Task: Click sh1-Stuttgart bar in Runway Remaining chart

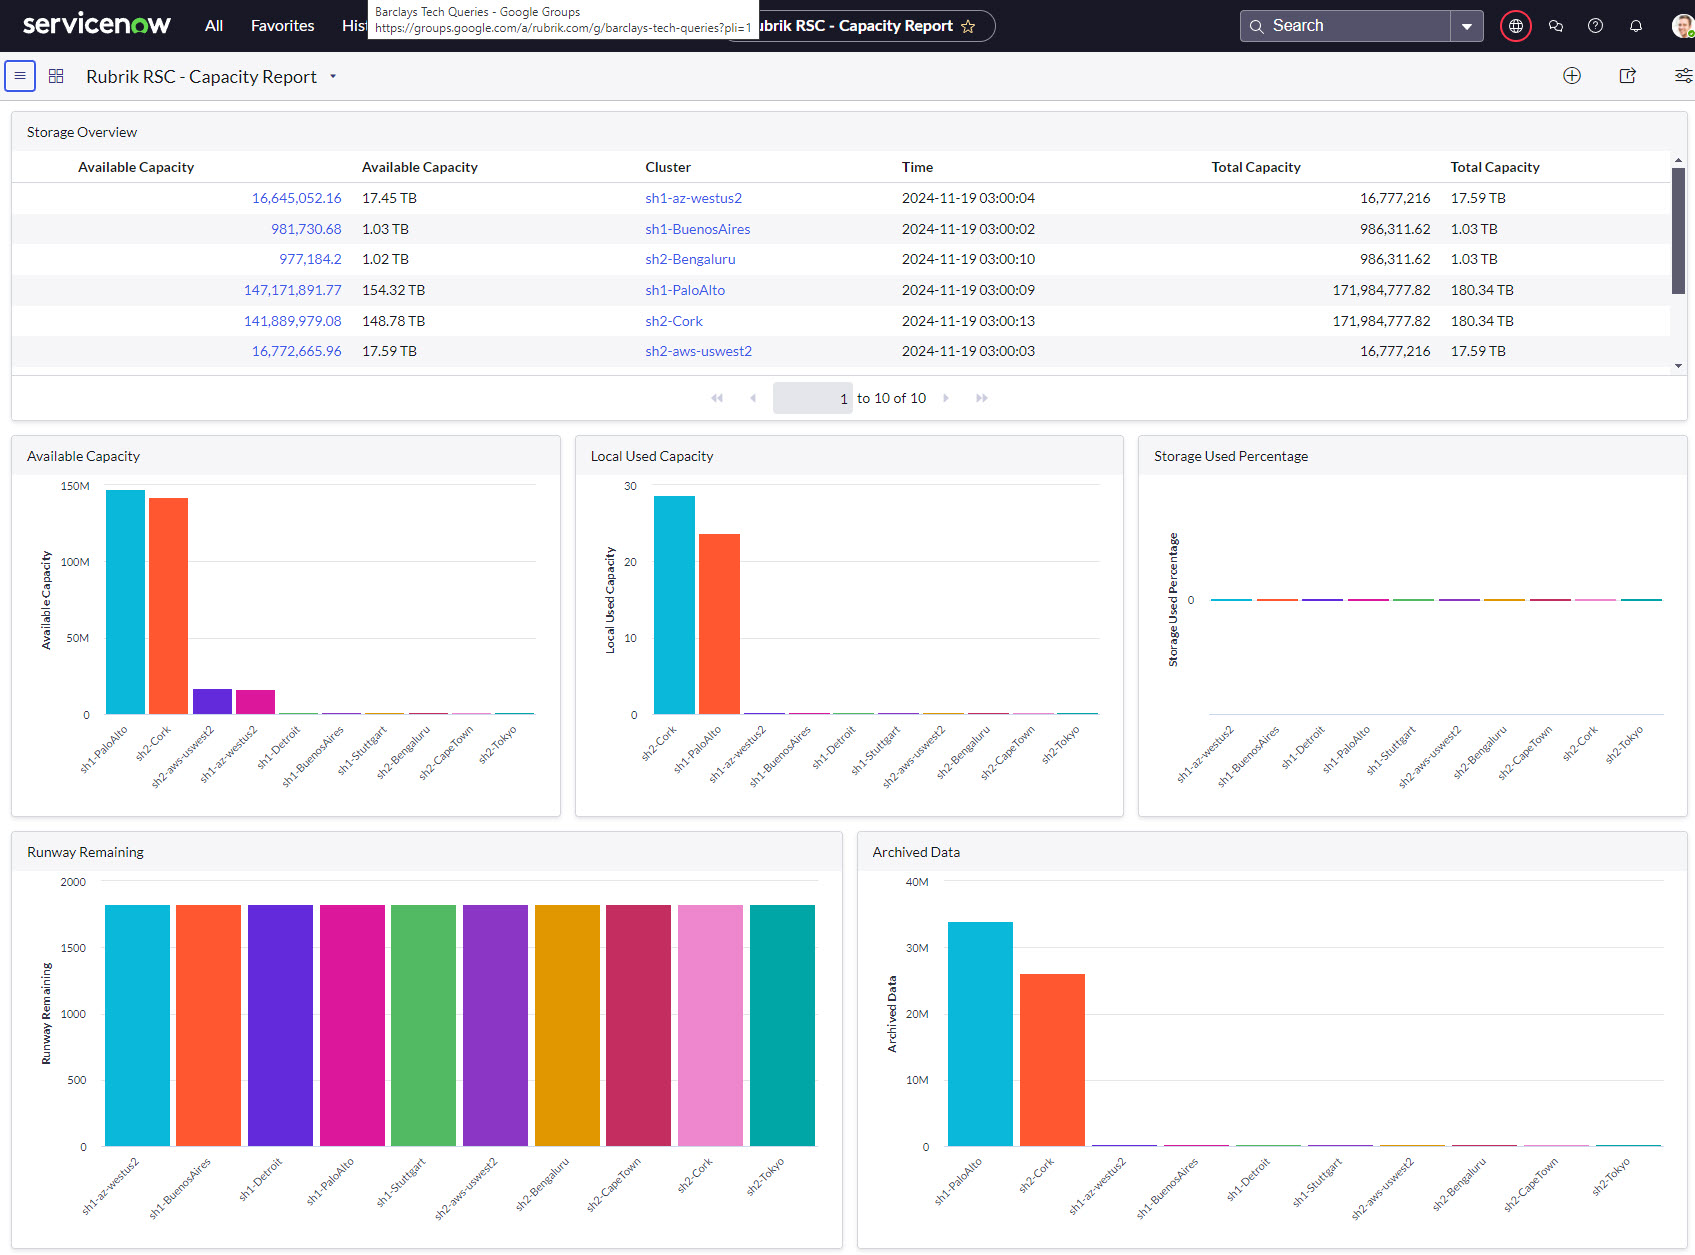Action: 423,1025
